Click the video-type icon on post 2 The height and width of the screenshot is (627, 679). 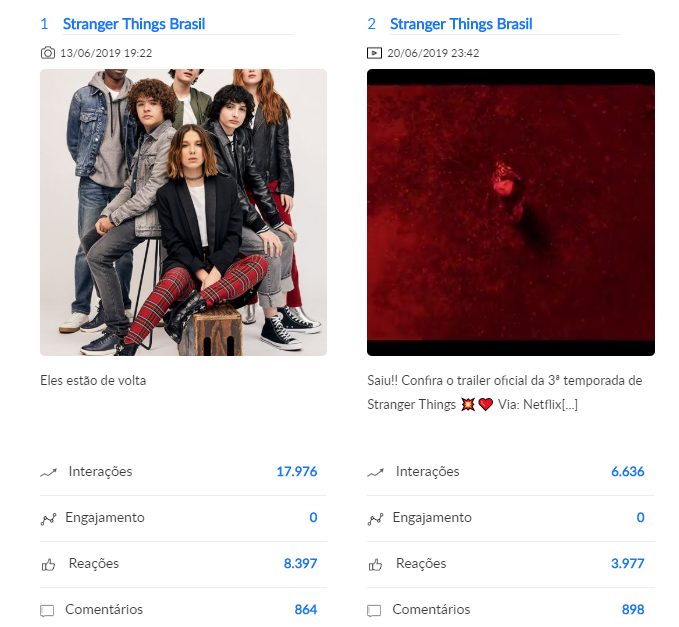coord(374,53)
